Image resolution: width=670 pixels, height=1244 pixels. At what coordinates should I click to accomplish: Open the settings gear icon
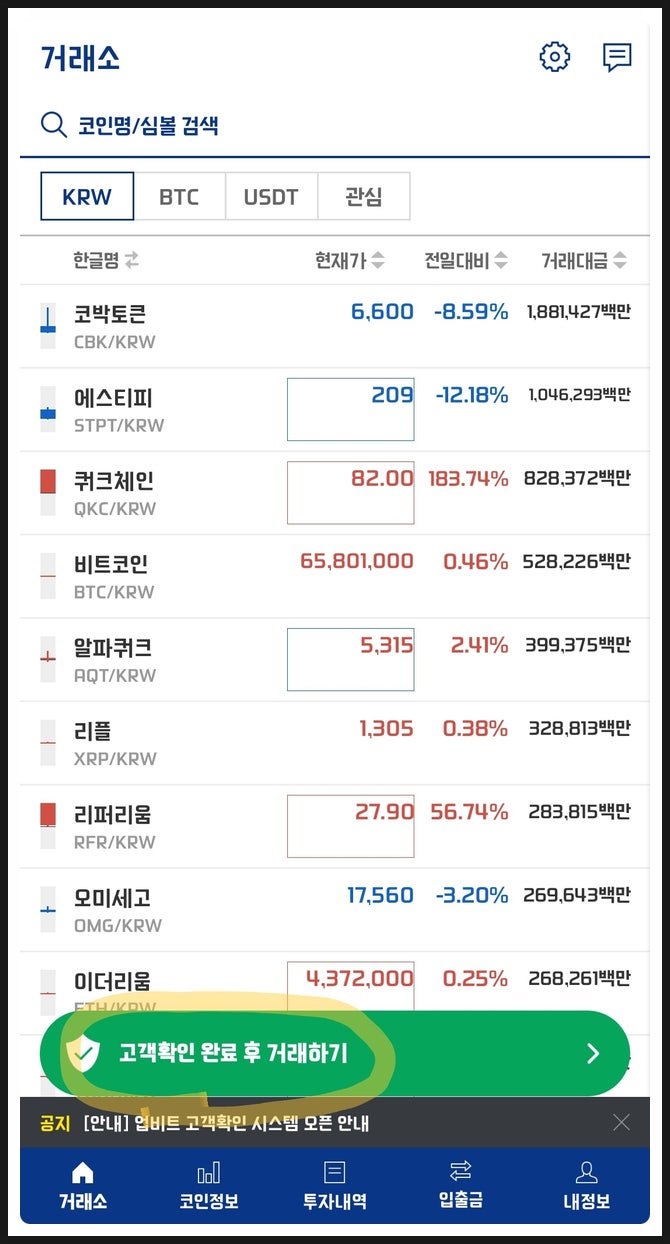tap(554, 56)
